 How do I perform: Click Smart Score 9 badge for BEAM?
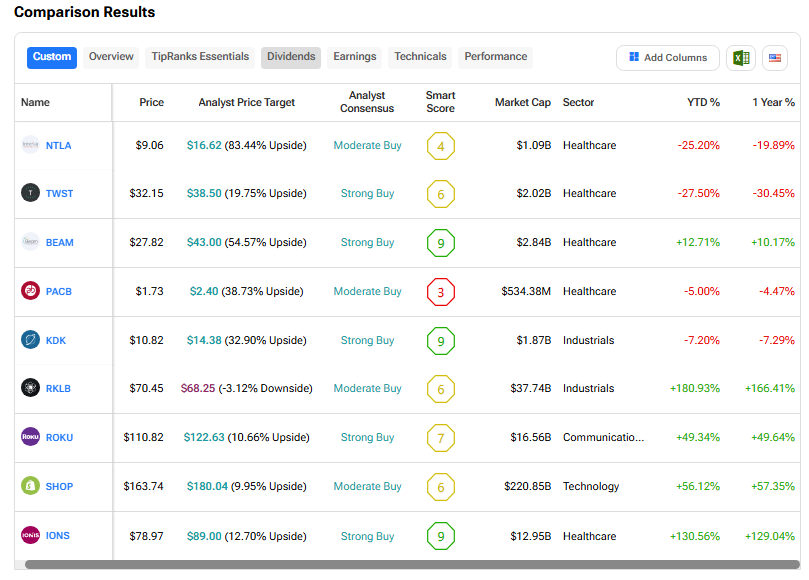pos(440,243)
